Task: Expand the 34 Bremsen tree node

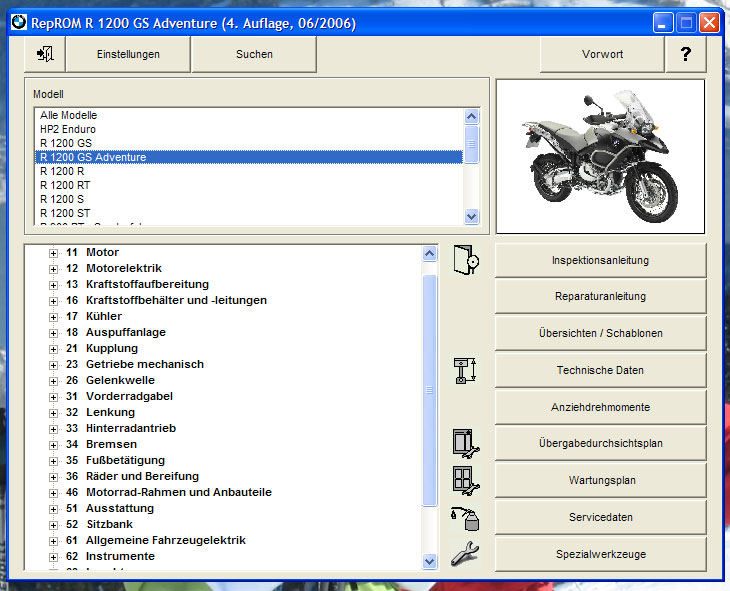Action: click(54, 445)
